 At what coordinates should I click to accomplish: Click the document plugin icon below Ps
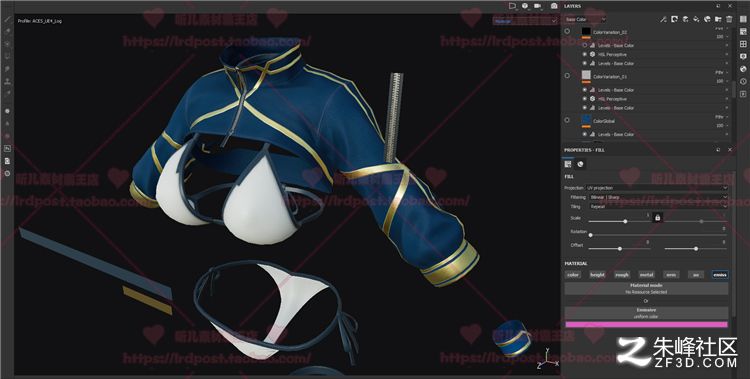tap(7, 161)
